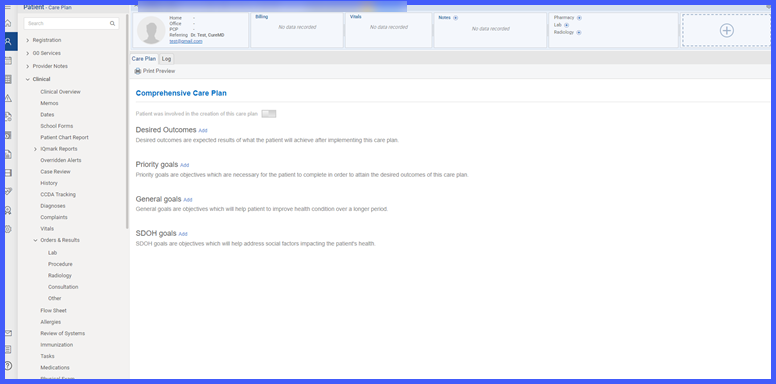Screen dimensions: 776x384
Task: Open Overridden Alerts
Action: (x=61, y=160)
